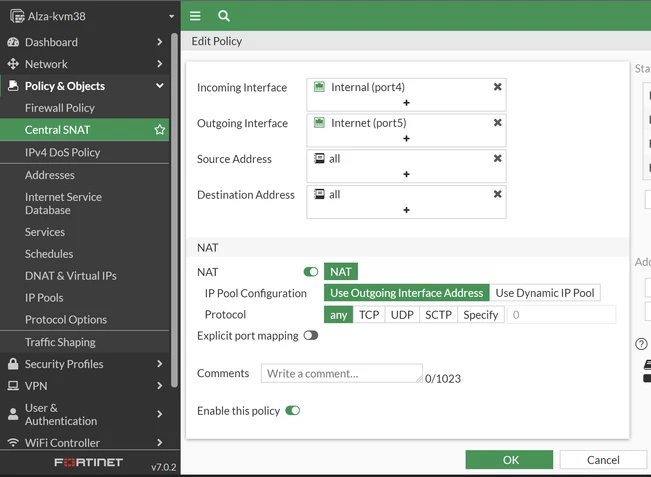Click the Dashboard gauge icon

tap(13, 42)
